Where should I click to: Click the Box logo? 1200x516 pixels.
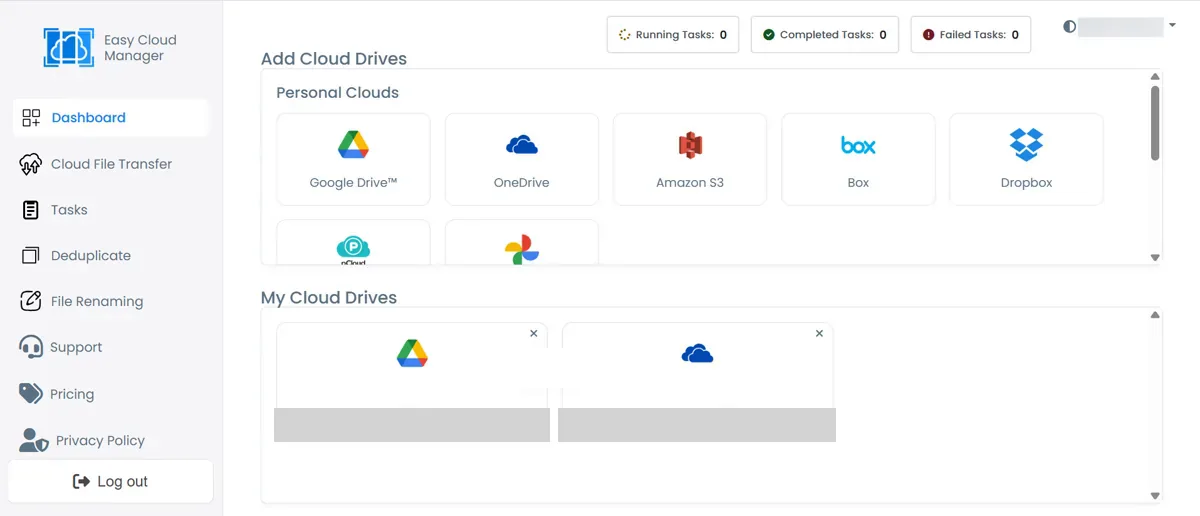coord(858,146)
